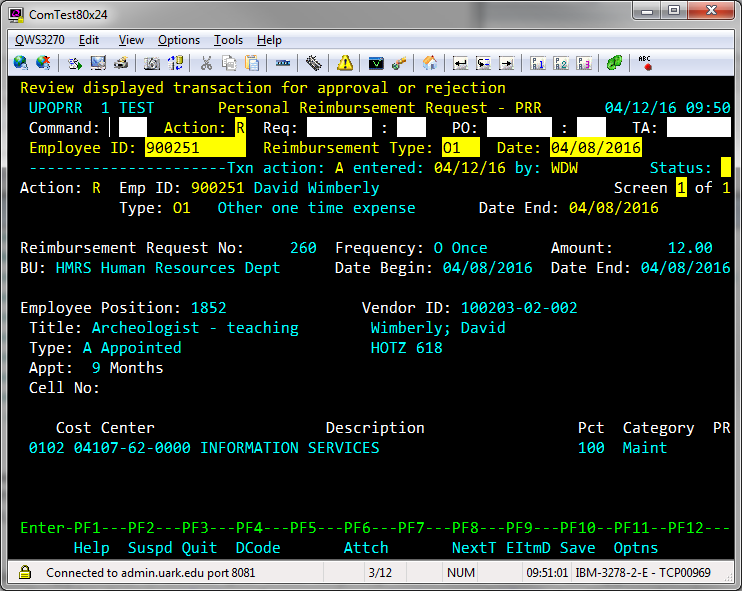Click the PF2 Suspd key label
The image size is (742, 591).
150,548
